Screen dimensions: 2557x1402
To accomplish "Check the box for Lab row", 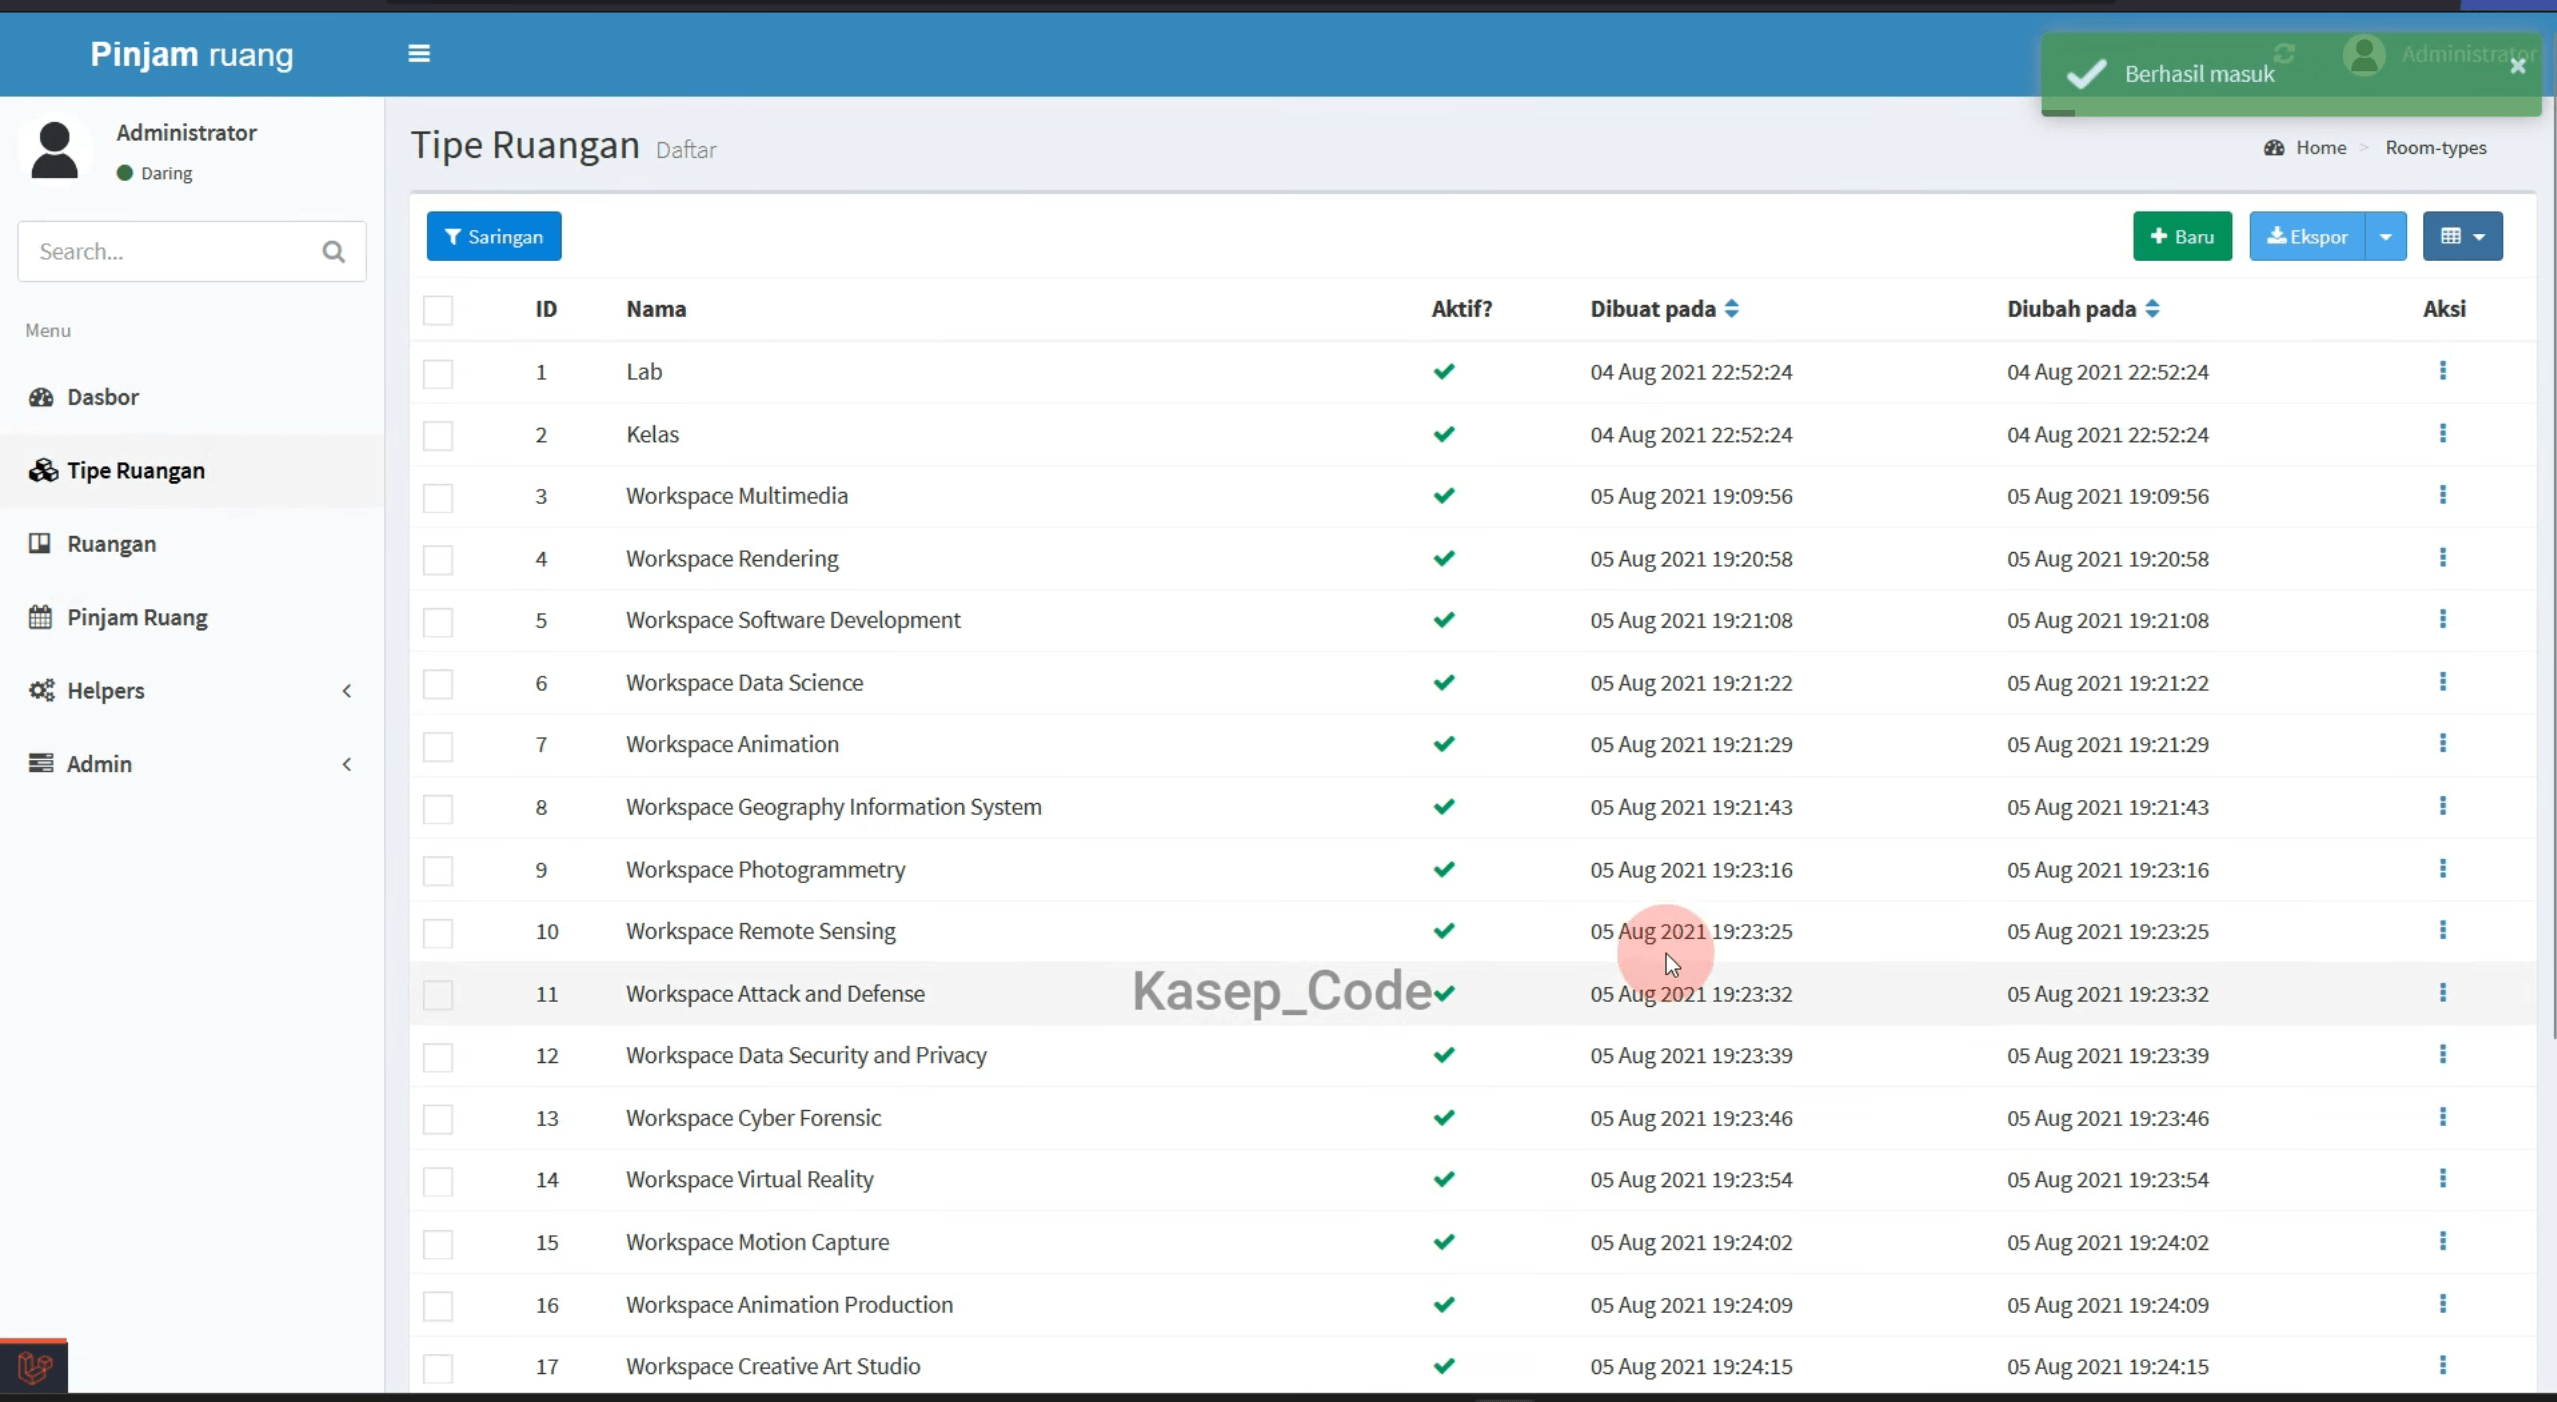I will click(x=438, y=373).
